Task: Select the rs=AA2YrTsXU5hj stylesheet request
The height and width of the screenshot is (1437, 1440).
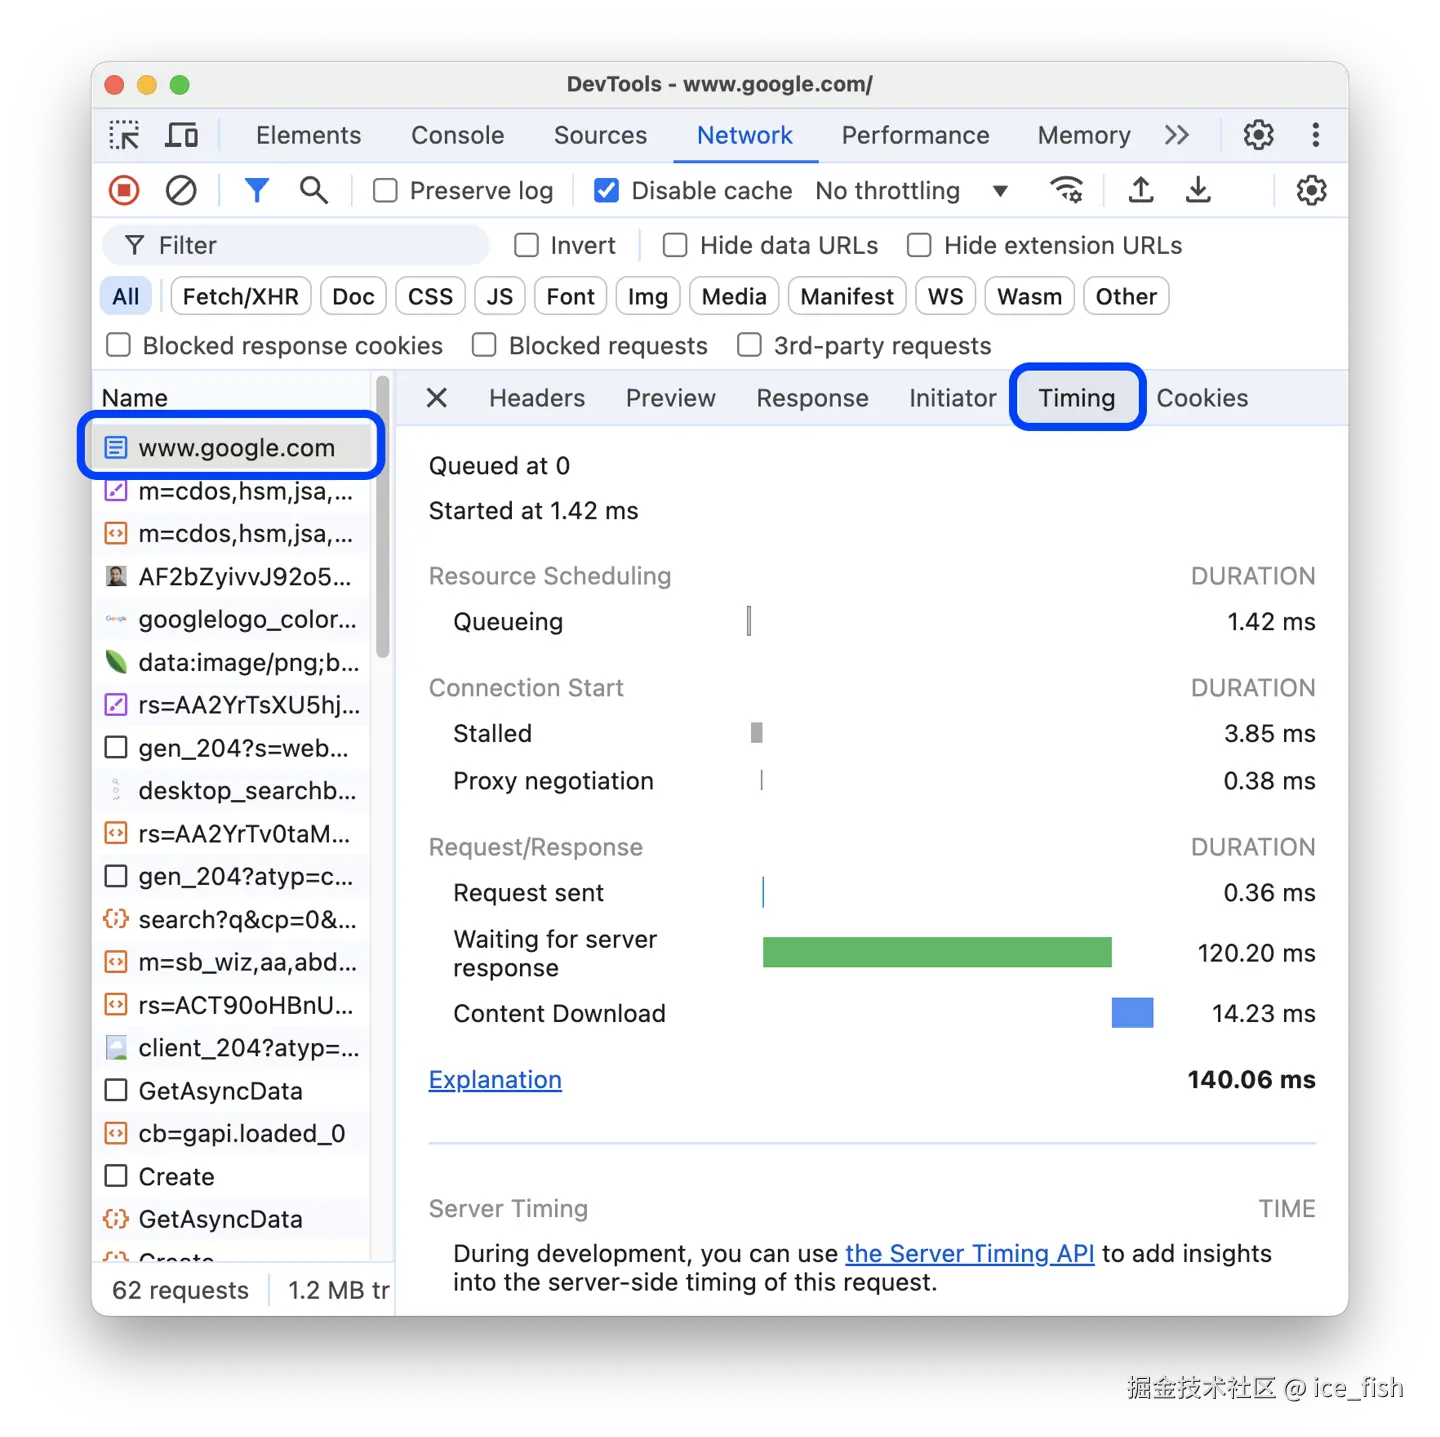Action: pyautogui.click(x=231, y=705)
